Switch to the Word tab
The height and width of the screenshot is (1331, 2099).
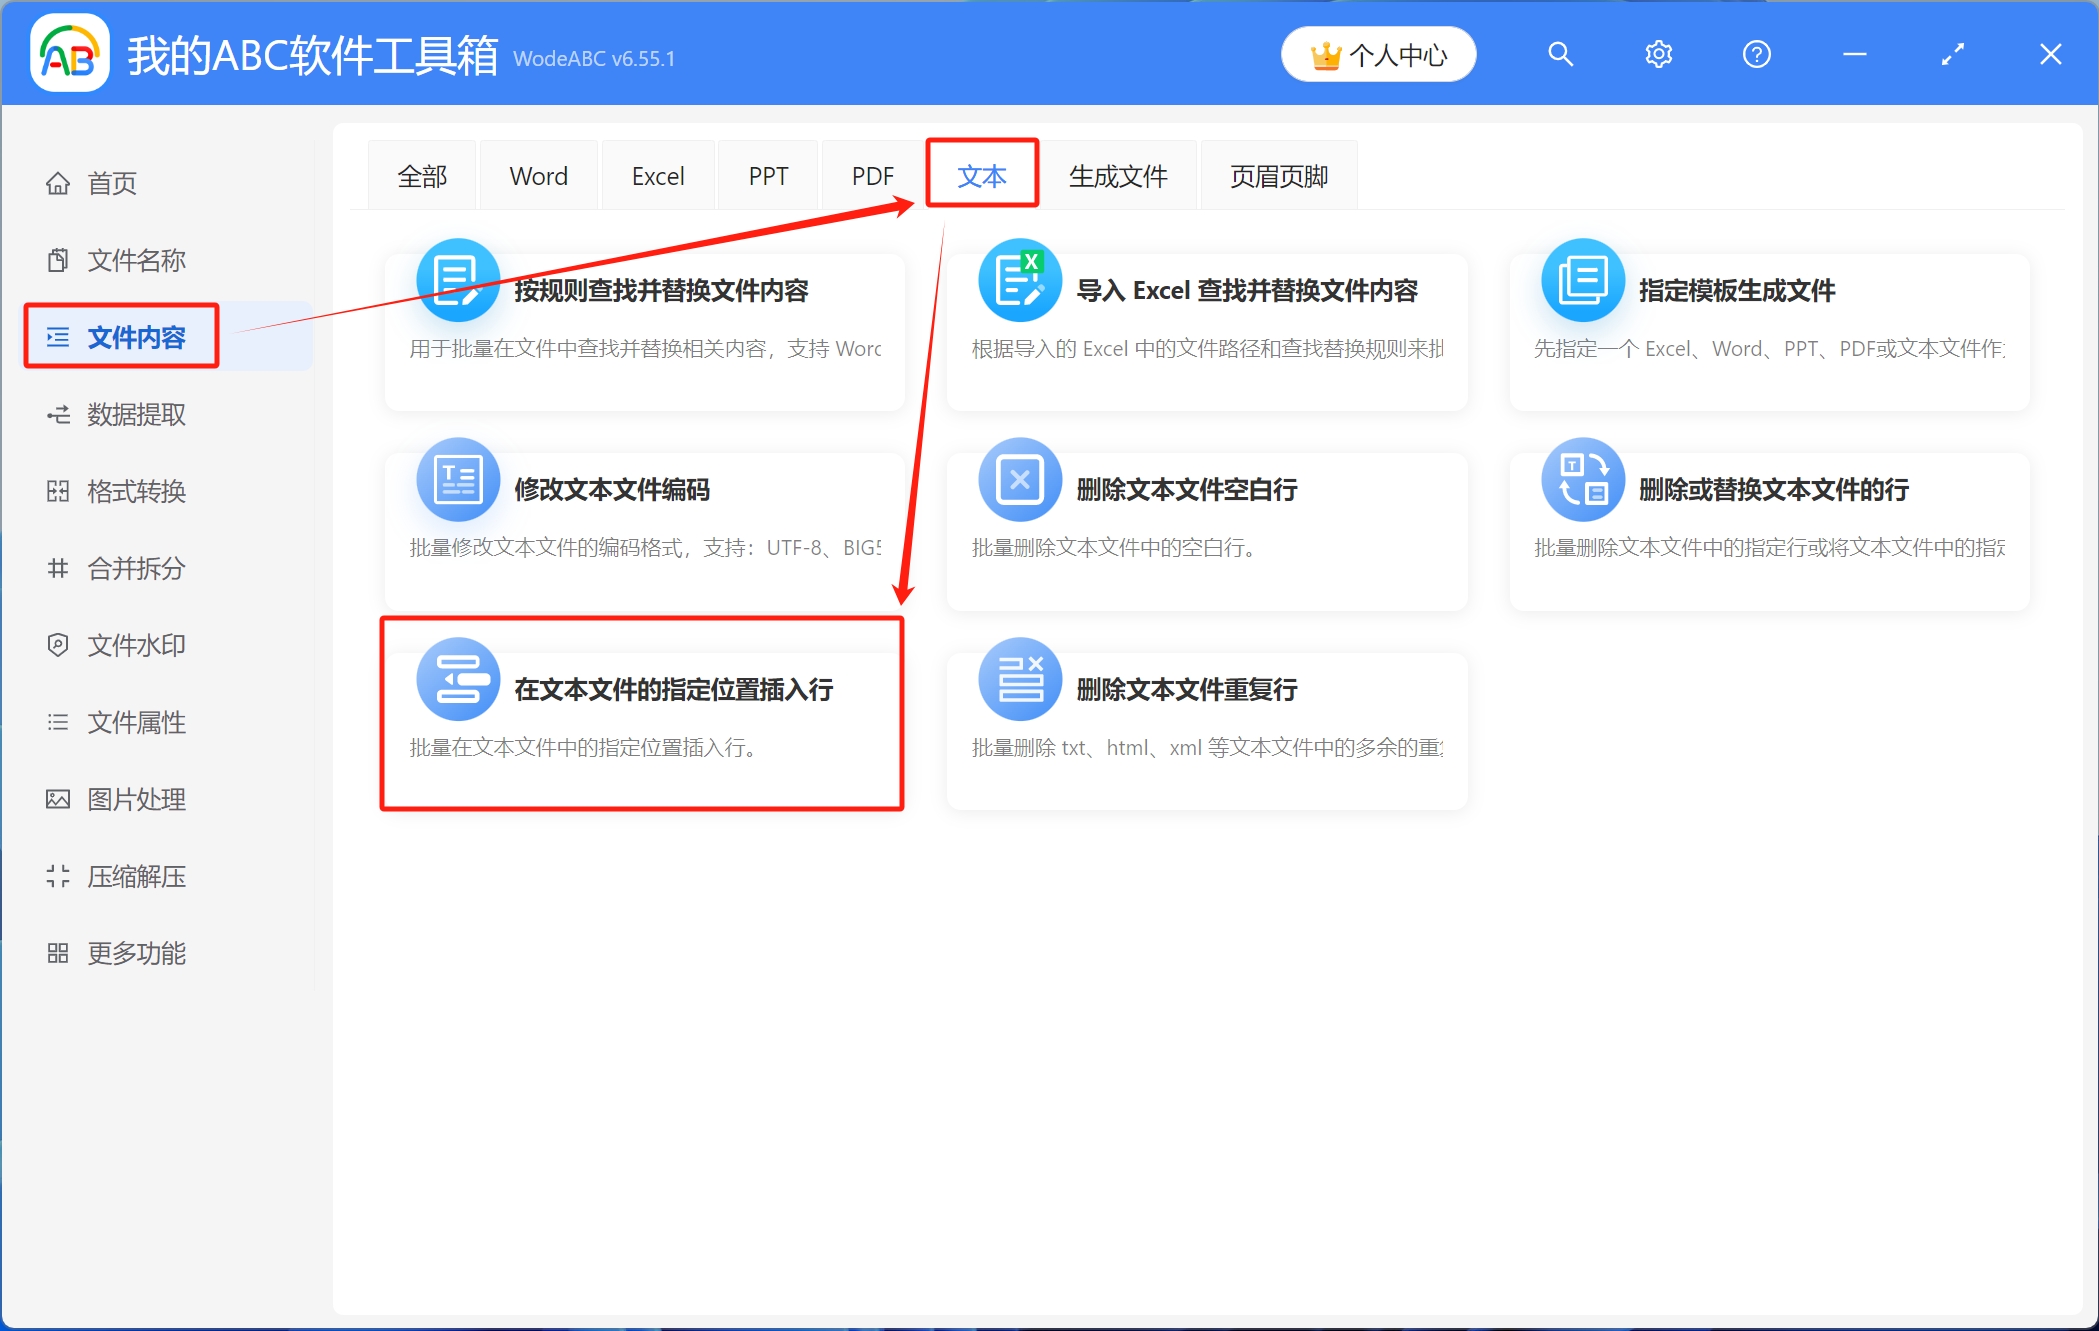point(538,174)
